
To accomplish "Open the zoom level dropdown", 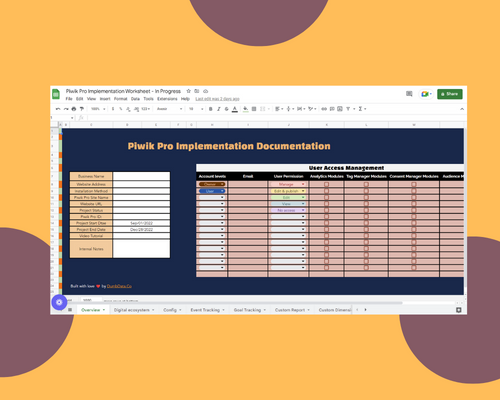I will (98, 109).
